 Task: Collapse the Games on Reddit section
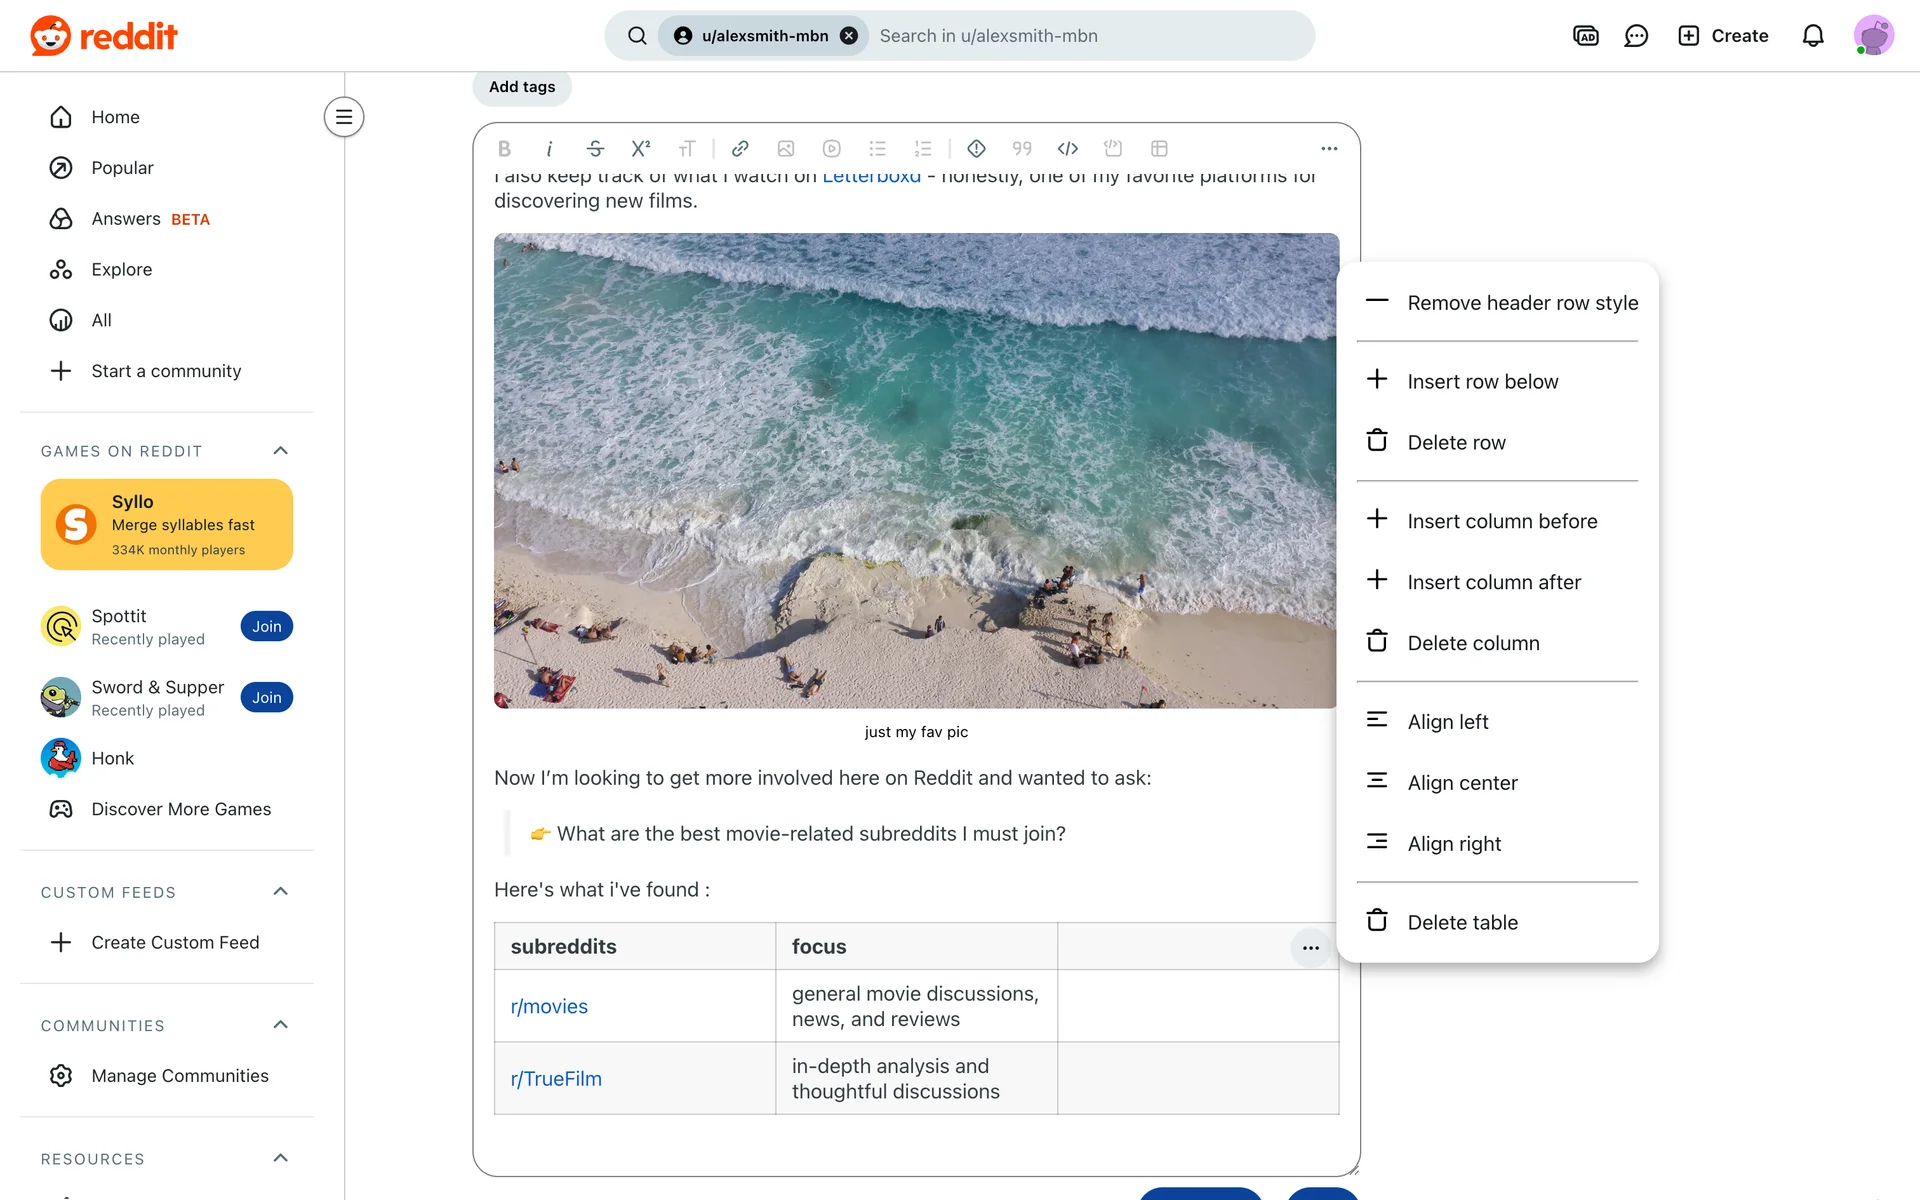click(x=280, y=451)
